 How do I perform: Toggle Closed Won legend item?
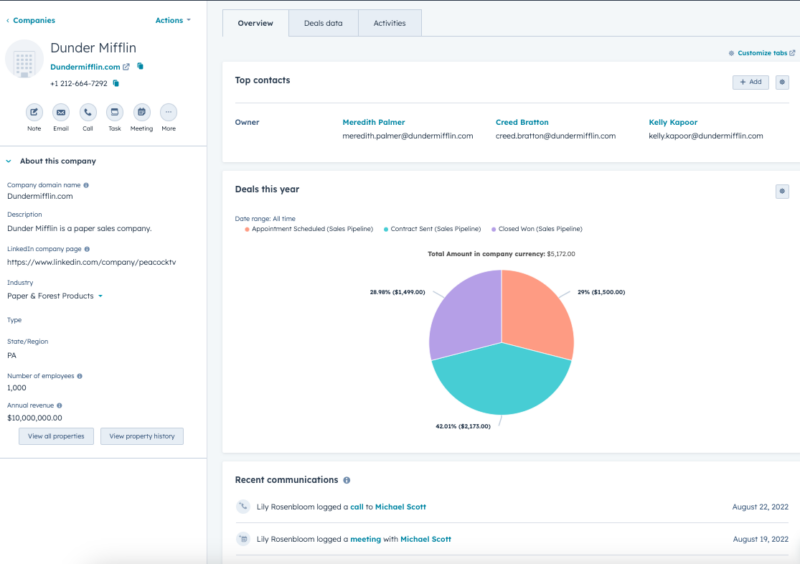point(537,229)
